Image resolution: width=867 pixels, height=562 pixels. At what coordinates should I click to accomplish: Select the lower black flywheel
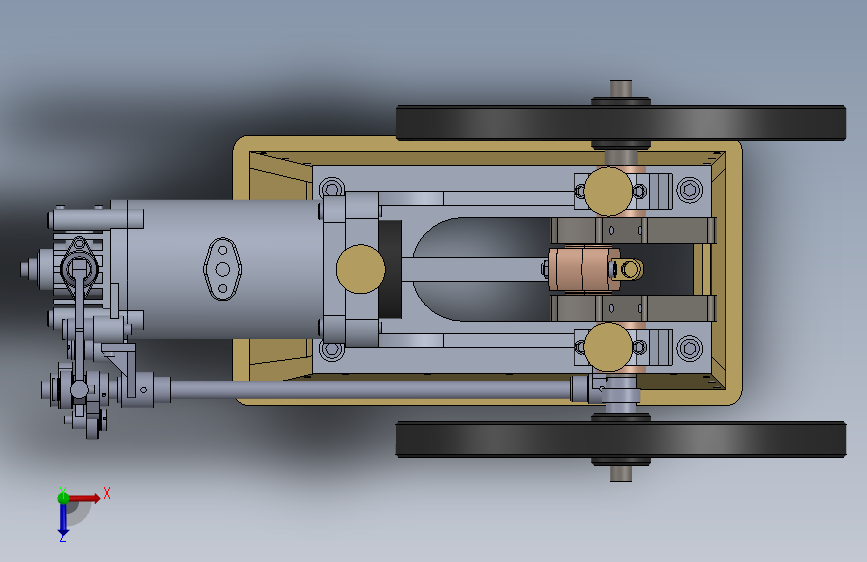click(x=621, y=440)
